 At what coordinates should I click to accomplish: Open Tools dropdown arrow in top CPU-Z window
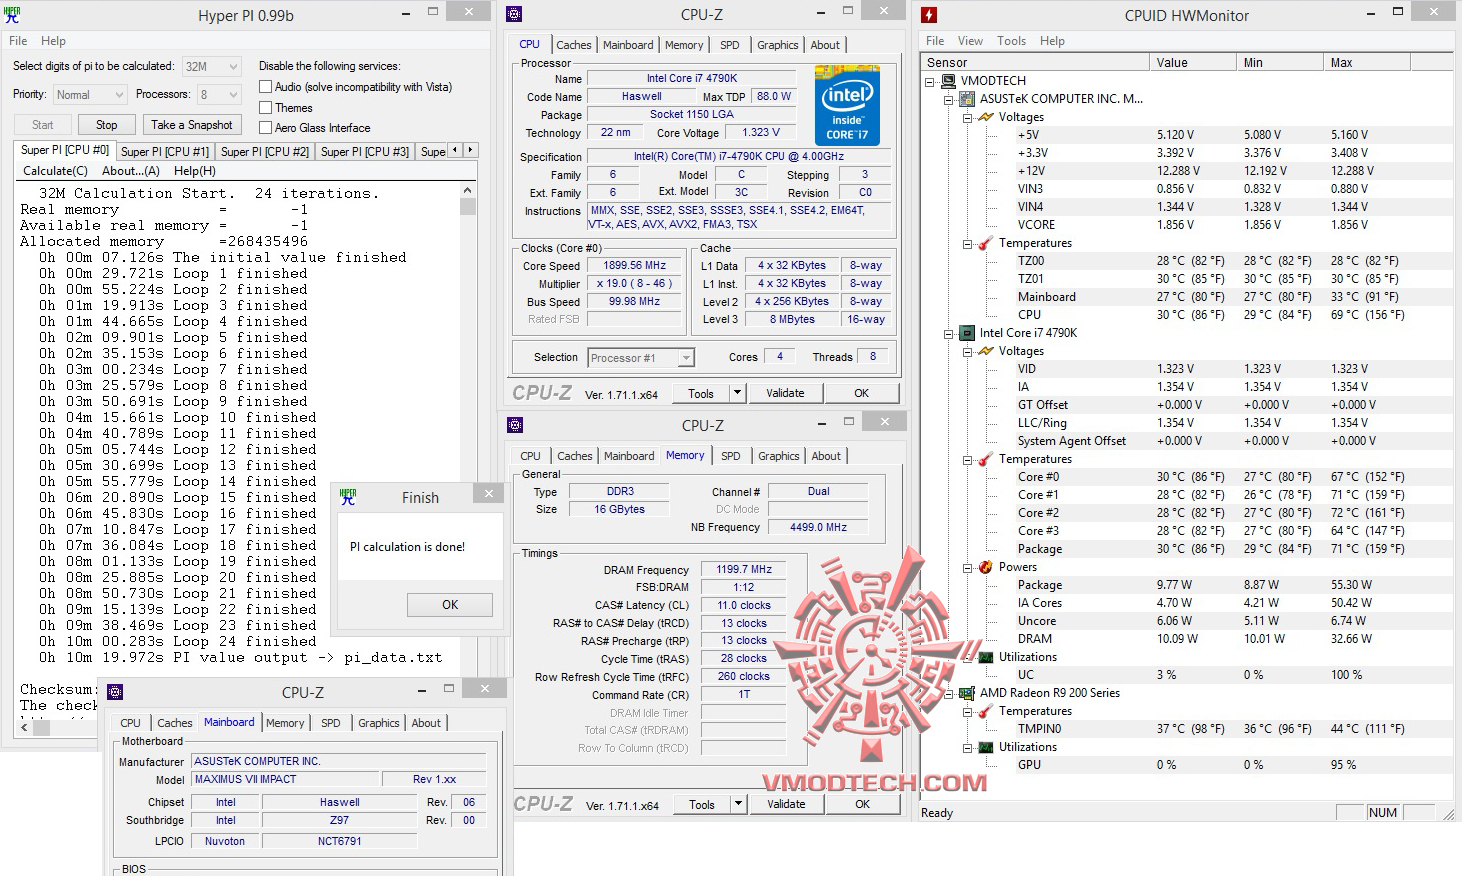pyautogui.click(x=738, y=393)
